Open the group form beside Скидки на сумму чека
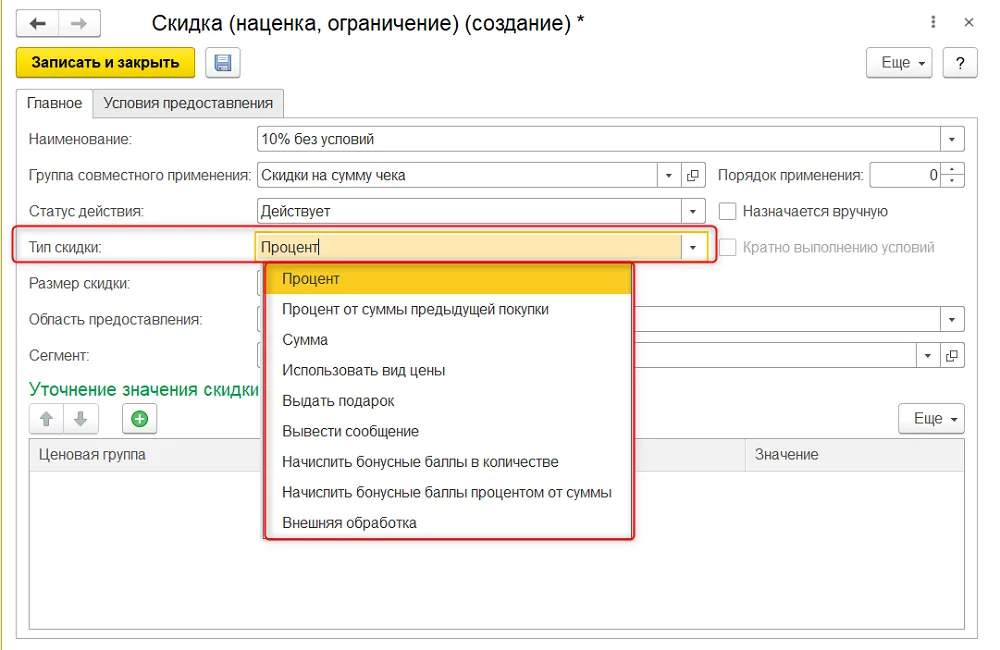The width and height of the screenshot is (1000, 650). tap(693, 175)
